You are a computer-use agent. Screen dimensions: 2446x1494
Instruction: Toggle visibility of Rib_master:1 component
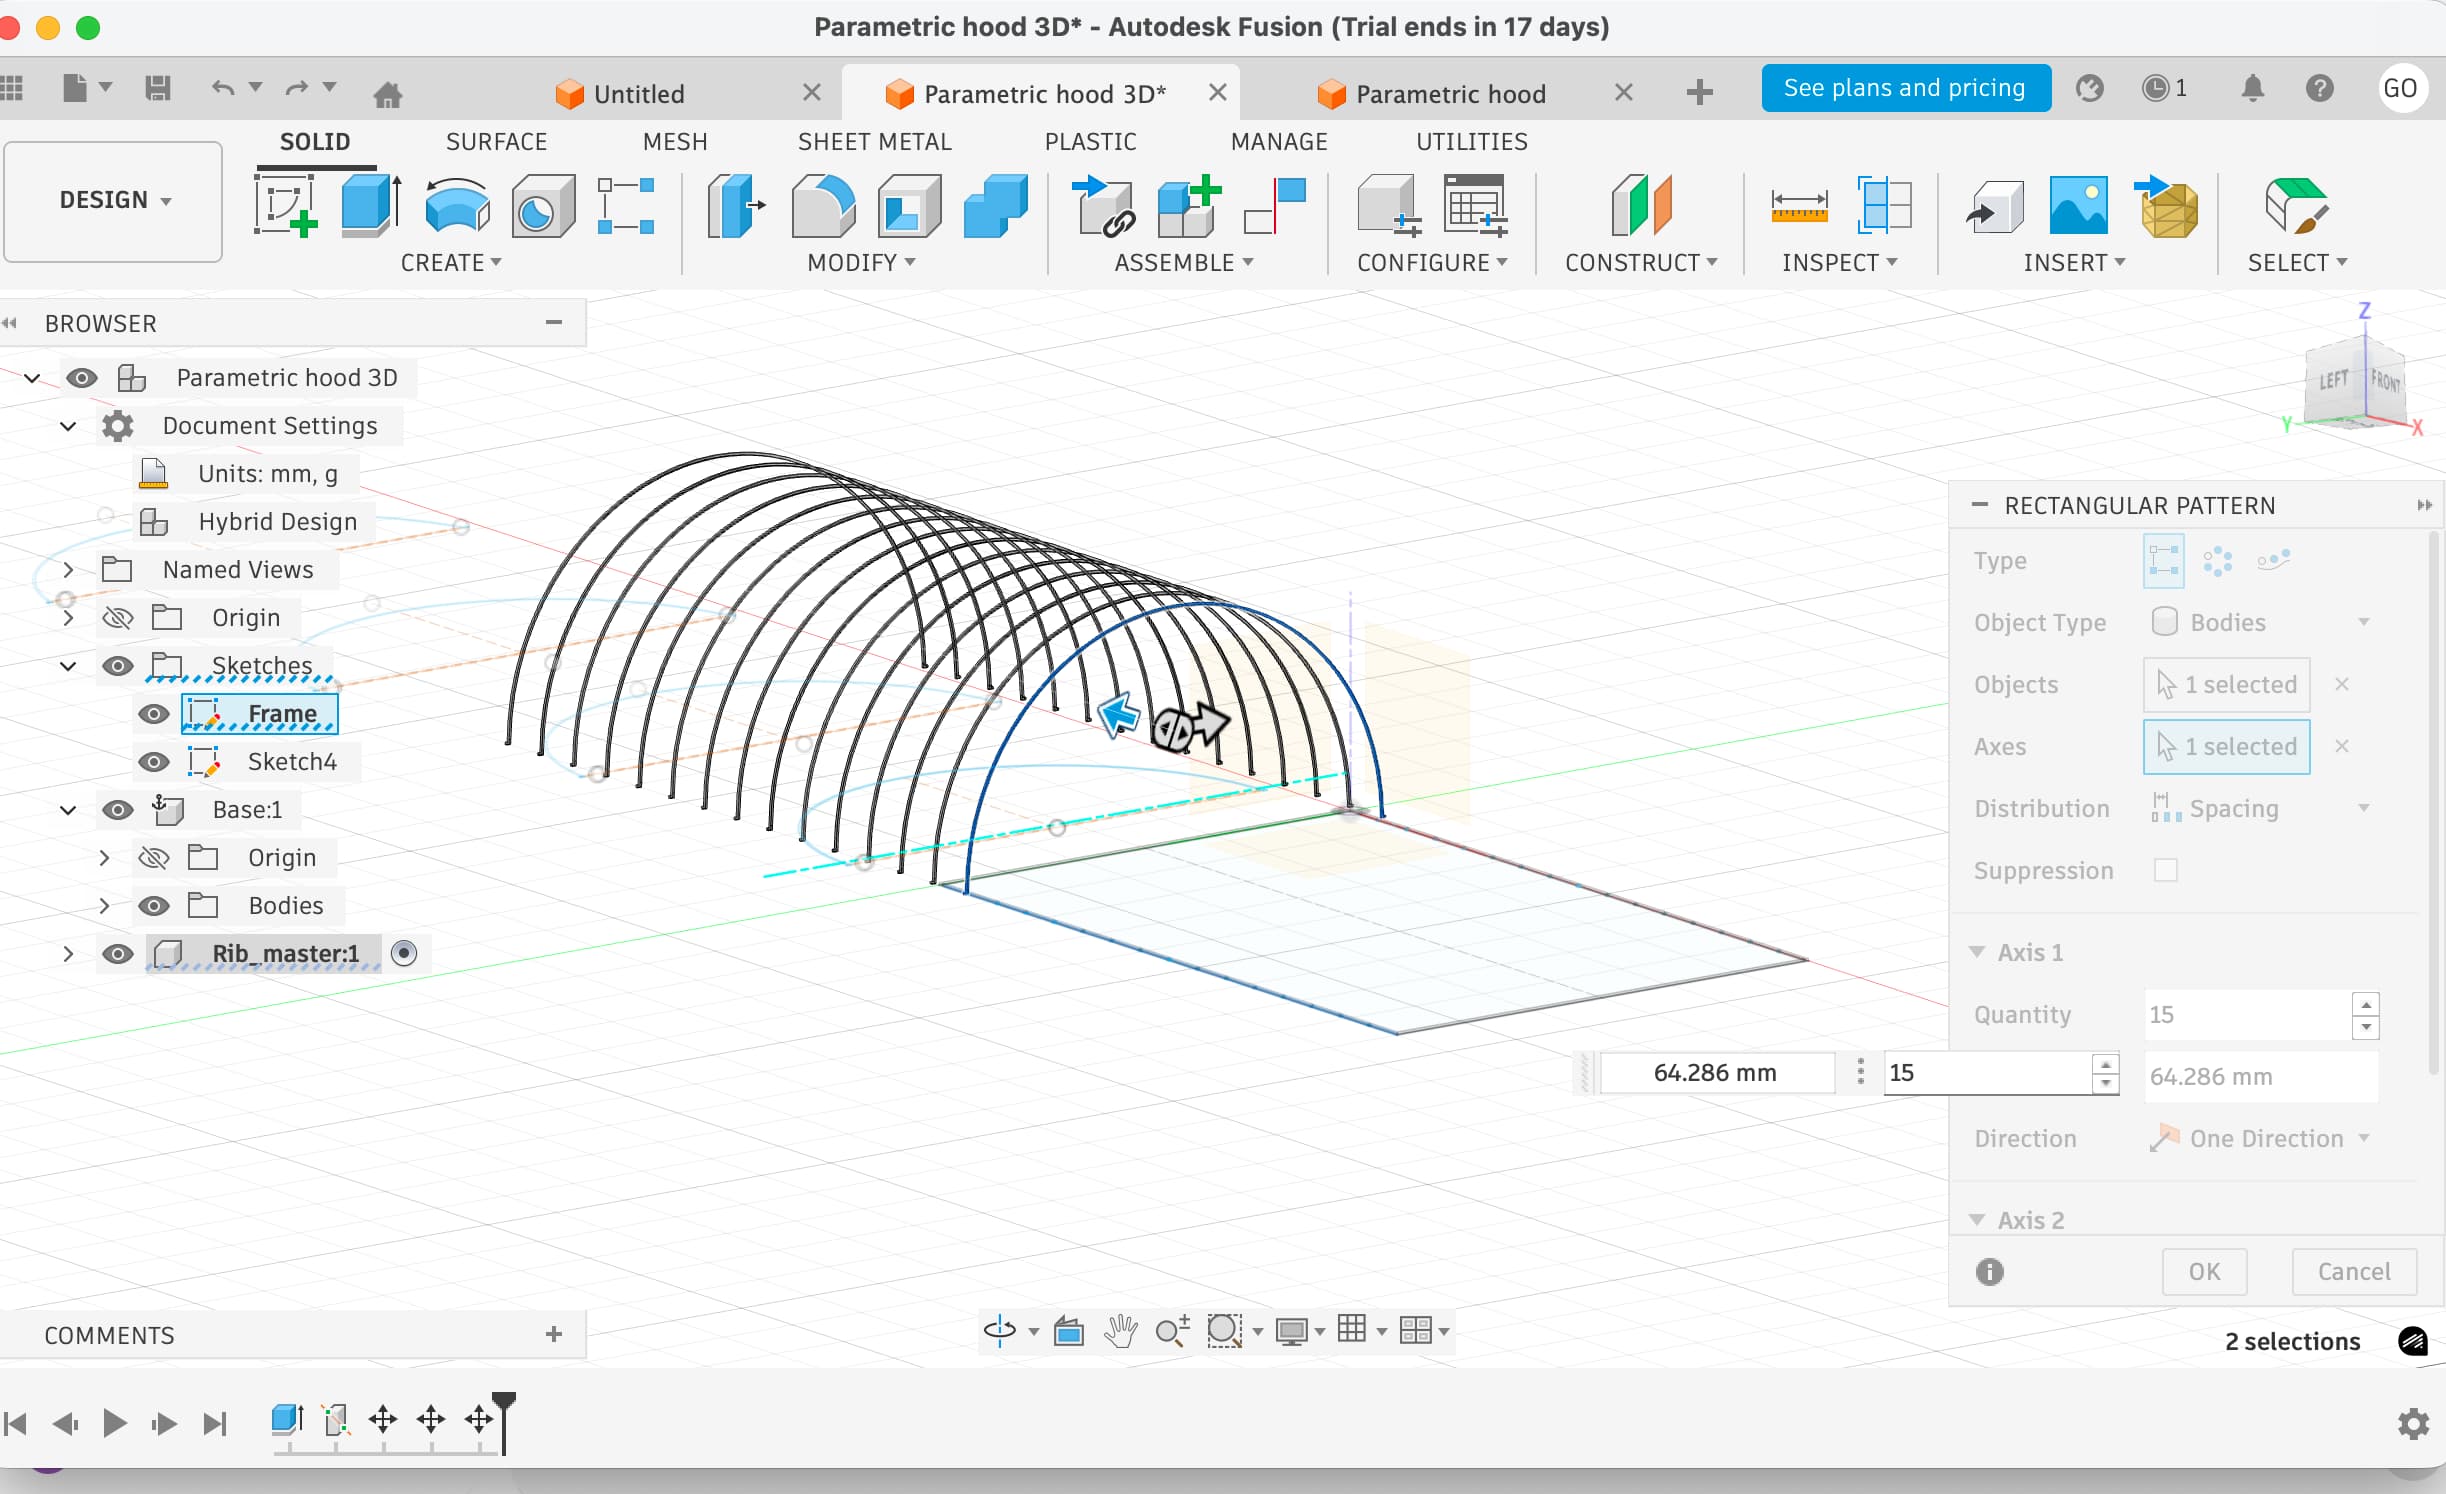pyautogui.click(x=118, y=954)
